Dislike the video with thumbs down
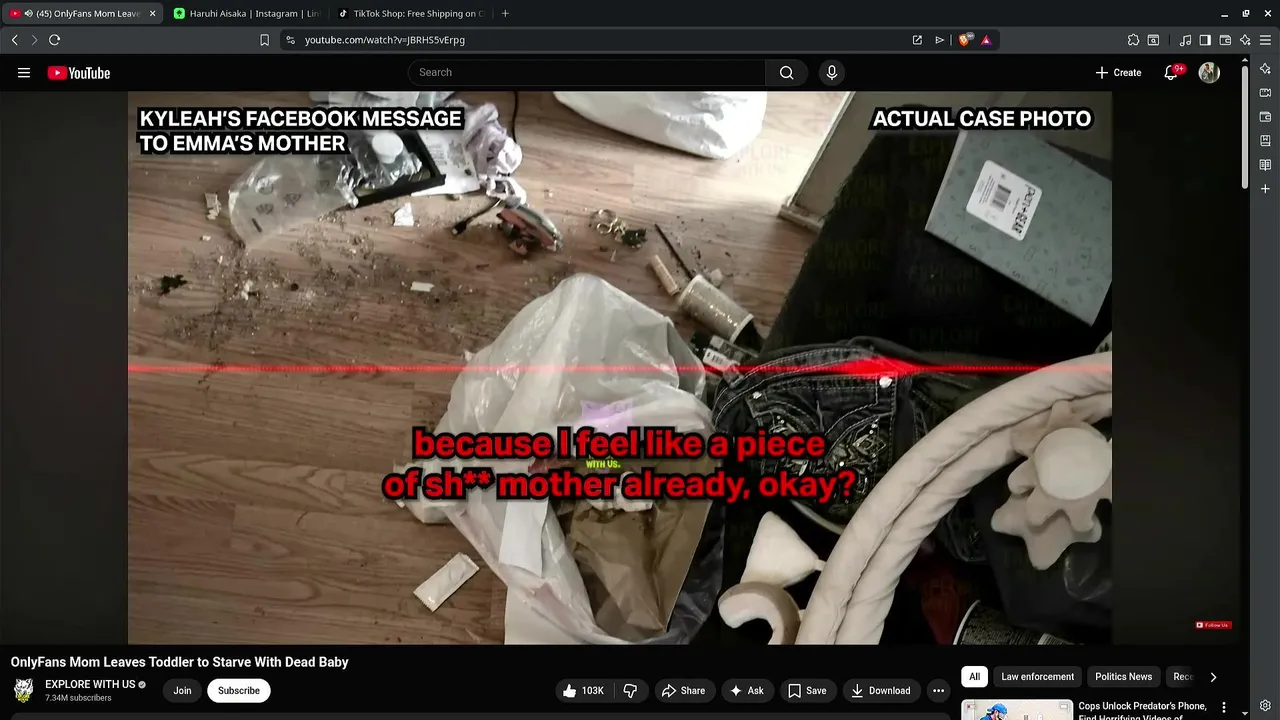 pyautogui.click(x=630, y=690)
